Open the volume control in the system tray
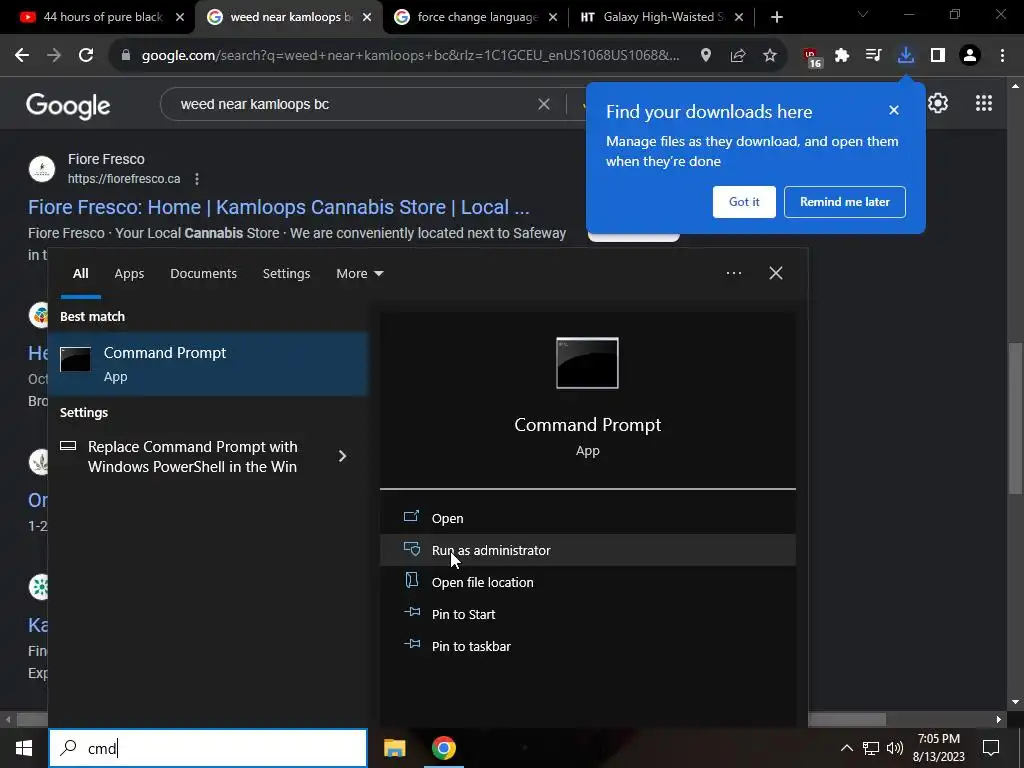Image resolution: width=1024 pixels, height=768 pixels. point(895,748)
